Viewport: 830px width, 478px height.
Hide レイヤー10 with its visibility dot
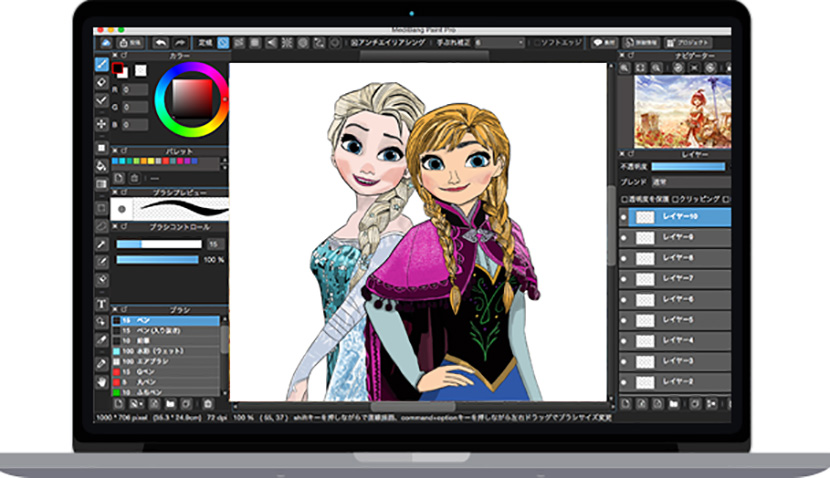624,217
